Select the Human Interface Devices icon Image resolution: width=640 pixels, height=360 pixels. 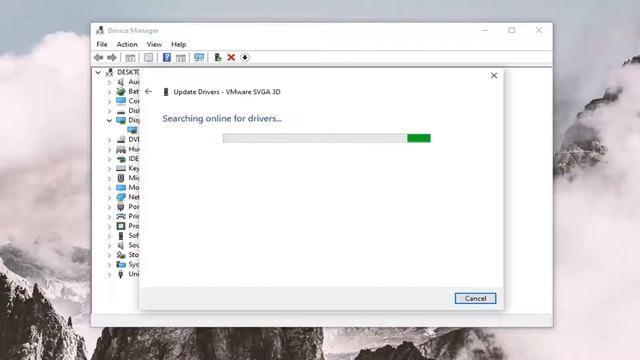pos(121,149)
